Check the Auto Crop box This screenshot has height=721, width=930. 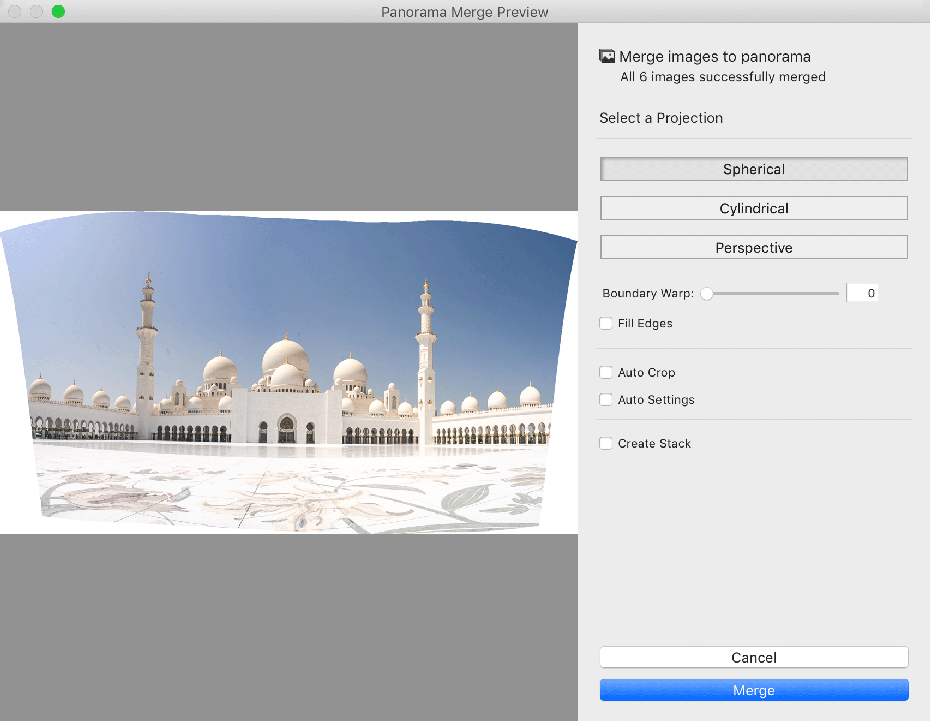[x=606, y=372]
